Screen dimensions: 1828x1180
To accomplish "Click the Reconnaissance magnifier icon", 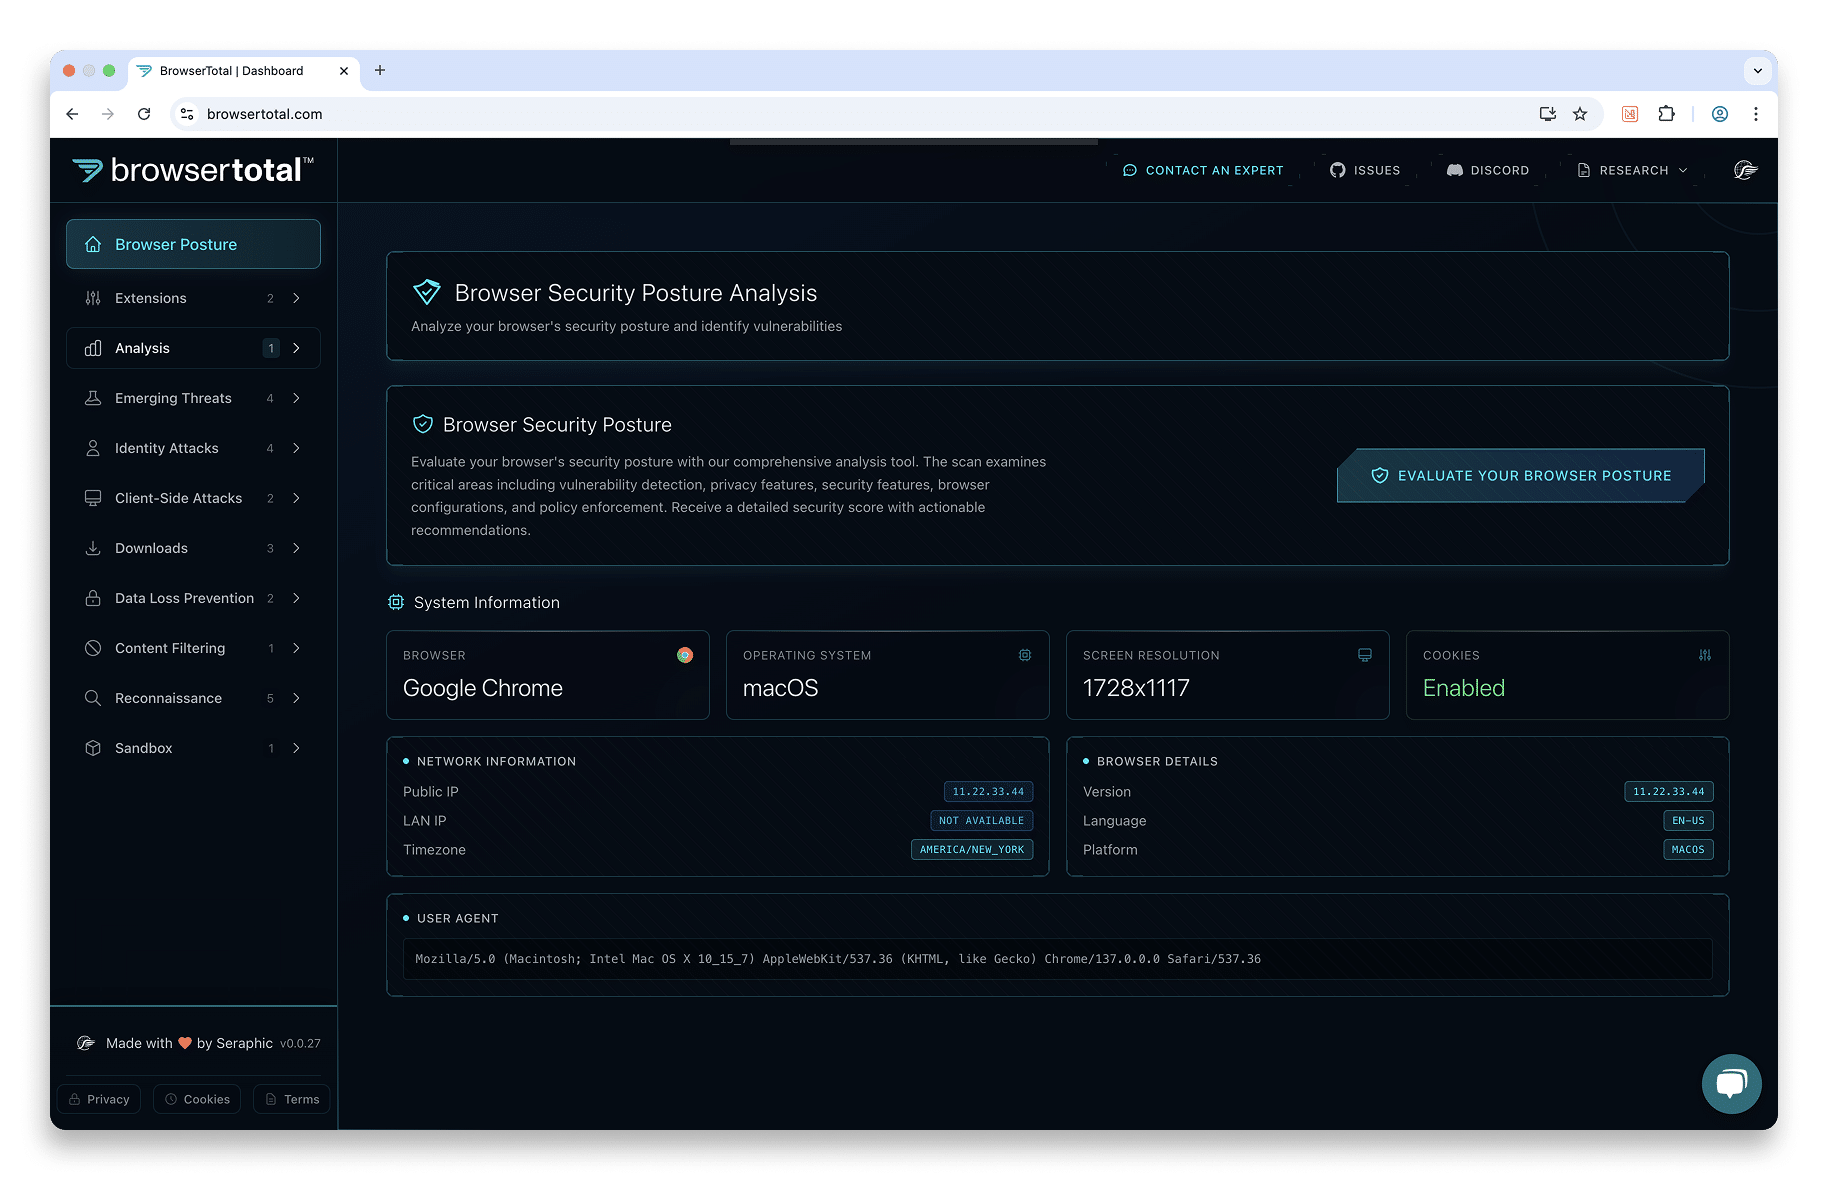I will (x=93, y=698).
